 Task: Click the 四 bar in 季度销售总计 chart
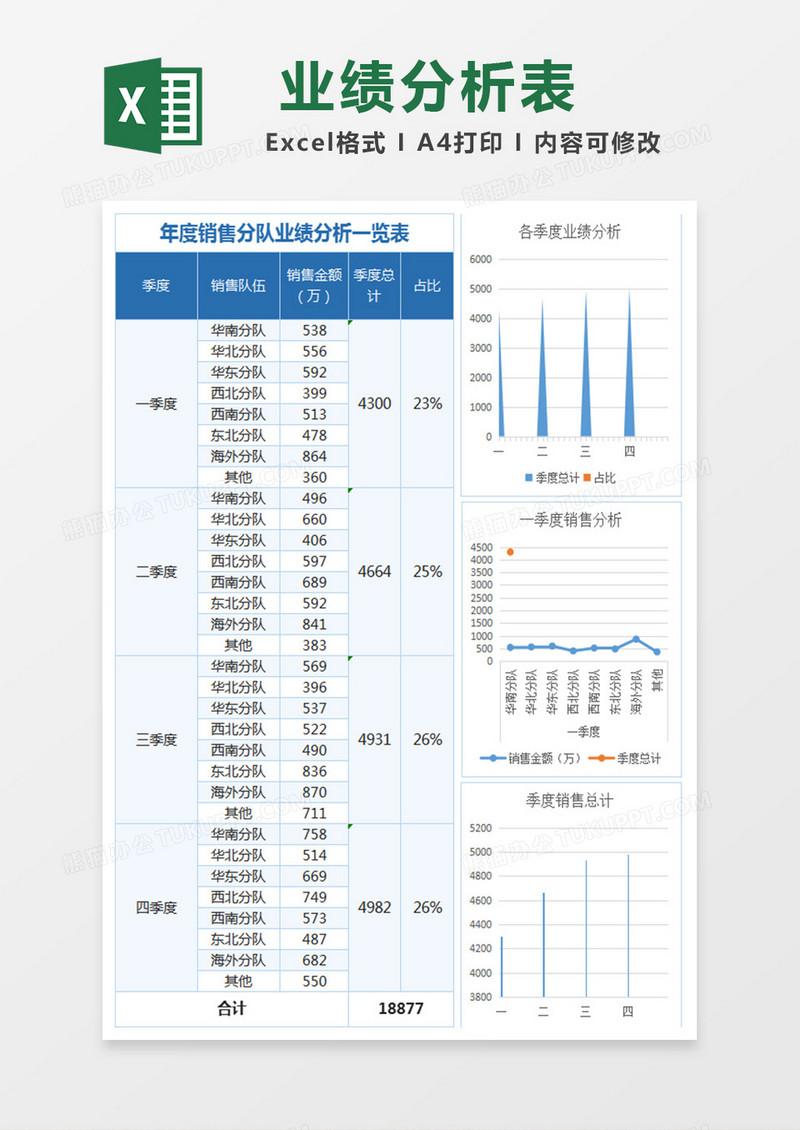pos(628,925)
